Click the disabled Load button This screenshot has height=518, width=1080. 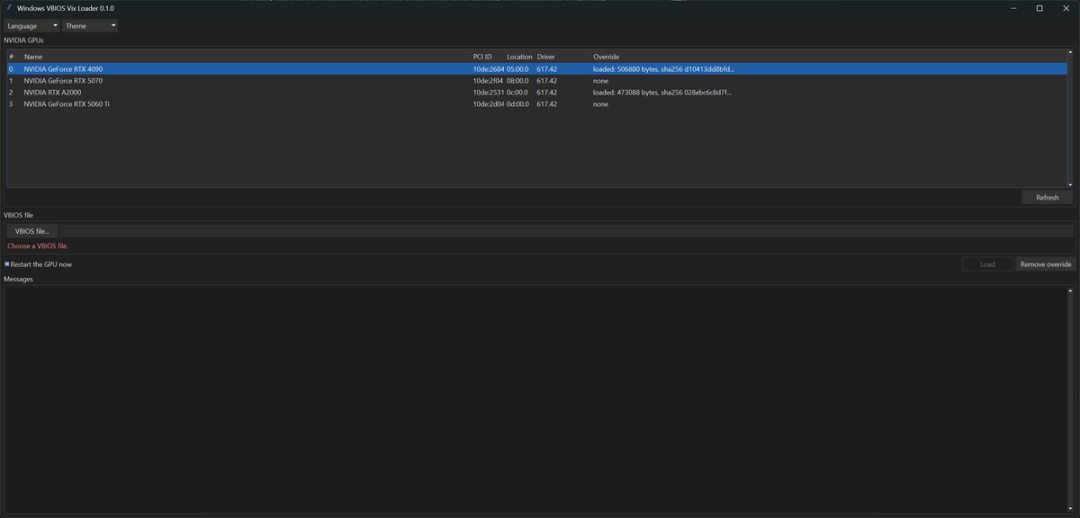(988, 264)
